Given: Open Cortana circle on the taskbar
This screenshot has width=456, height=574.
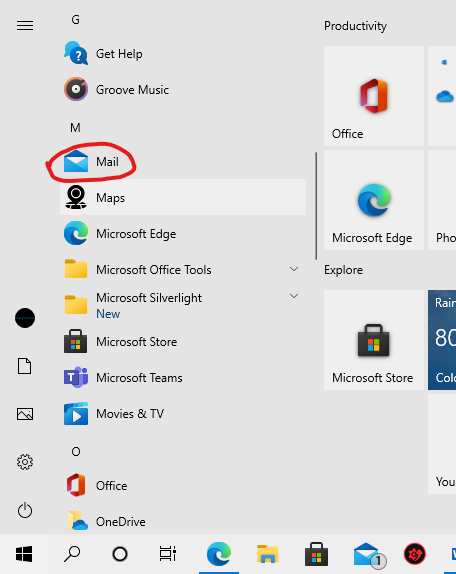Looking at the screenshot, I should click(x=120, y=554).
